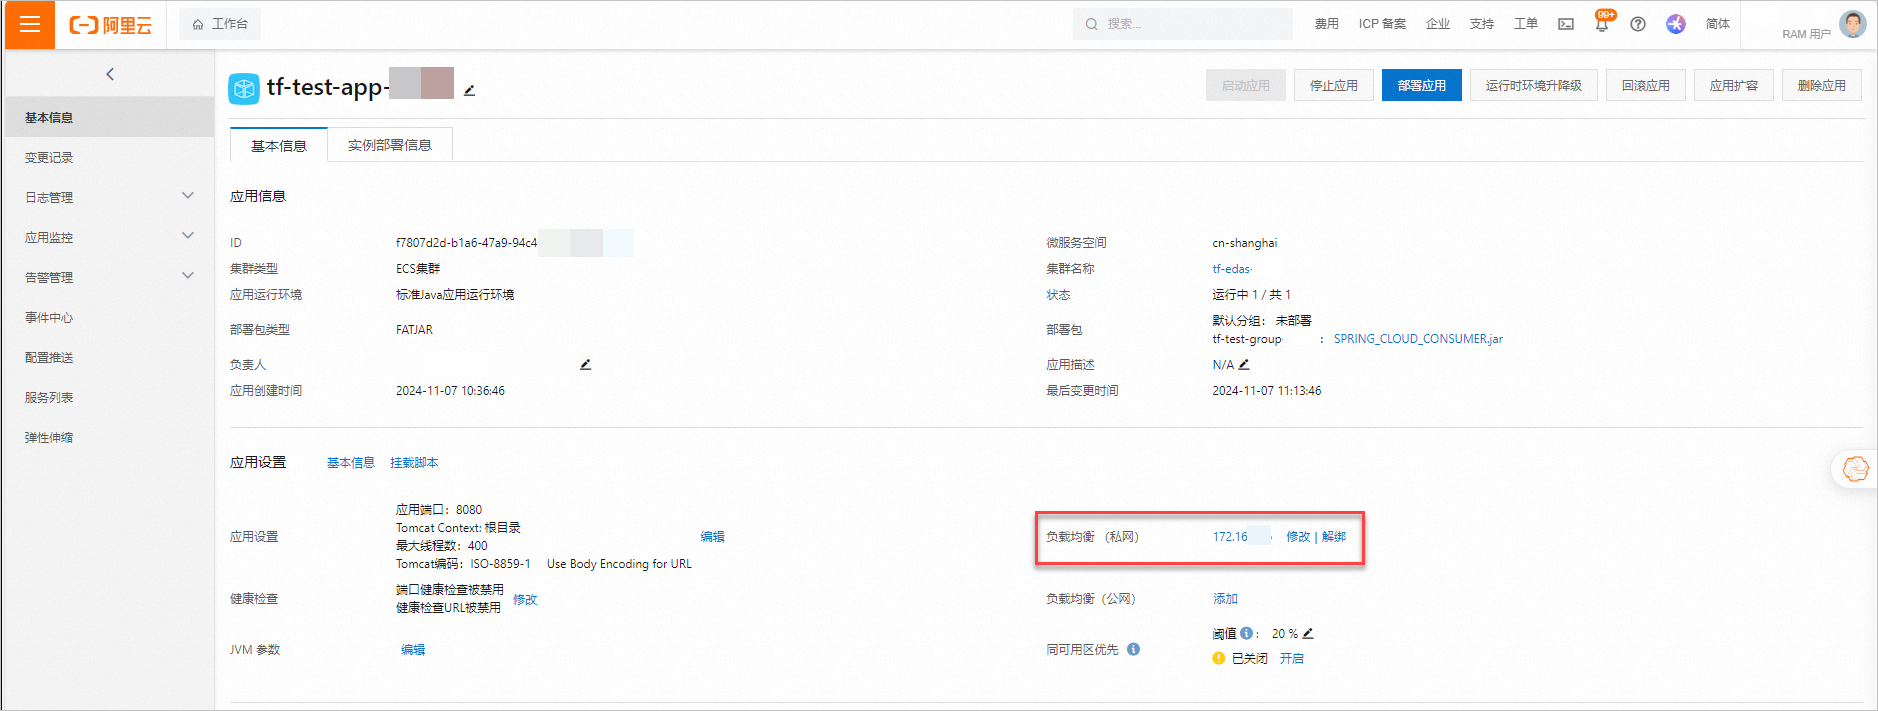Open notifications bell with 99+ badge
This screenshot has height=711, width=1878.
pos(1602,23)
